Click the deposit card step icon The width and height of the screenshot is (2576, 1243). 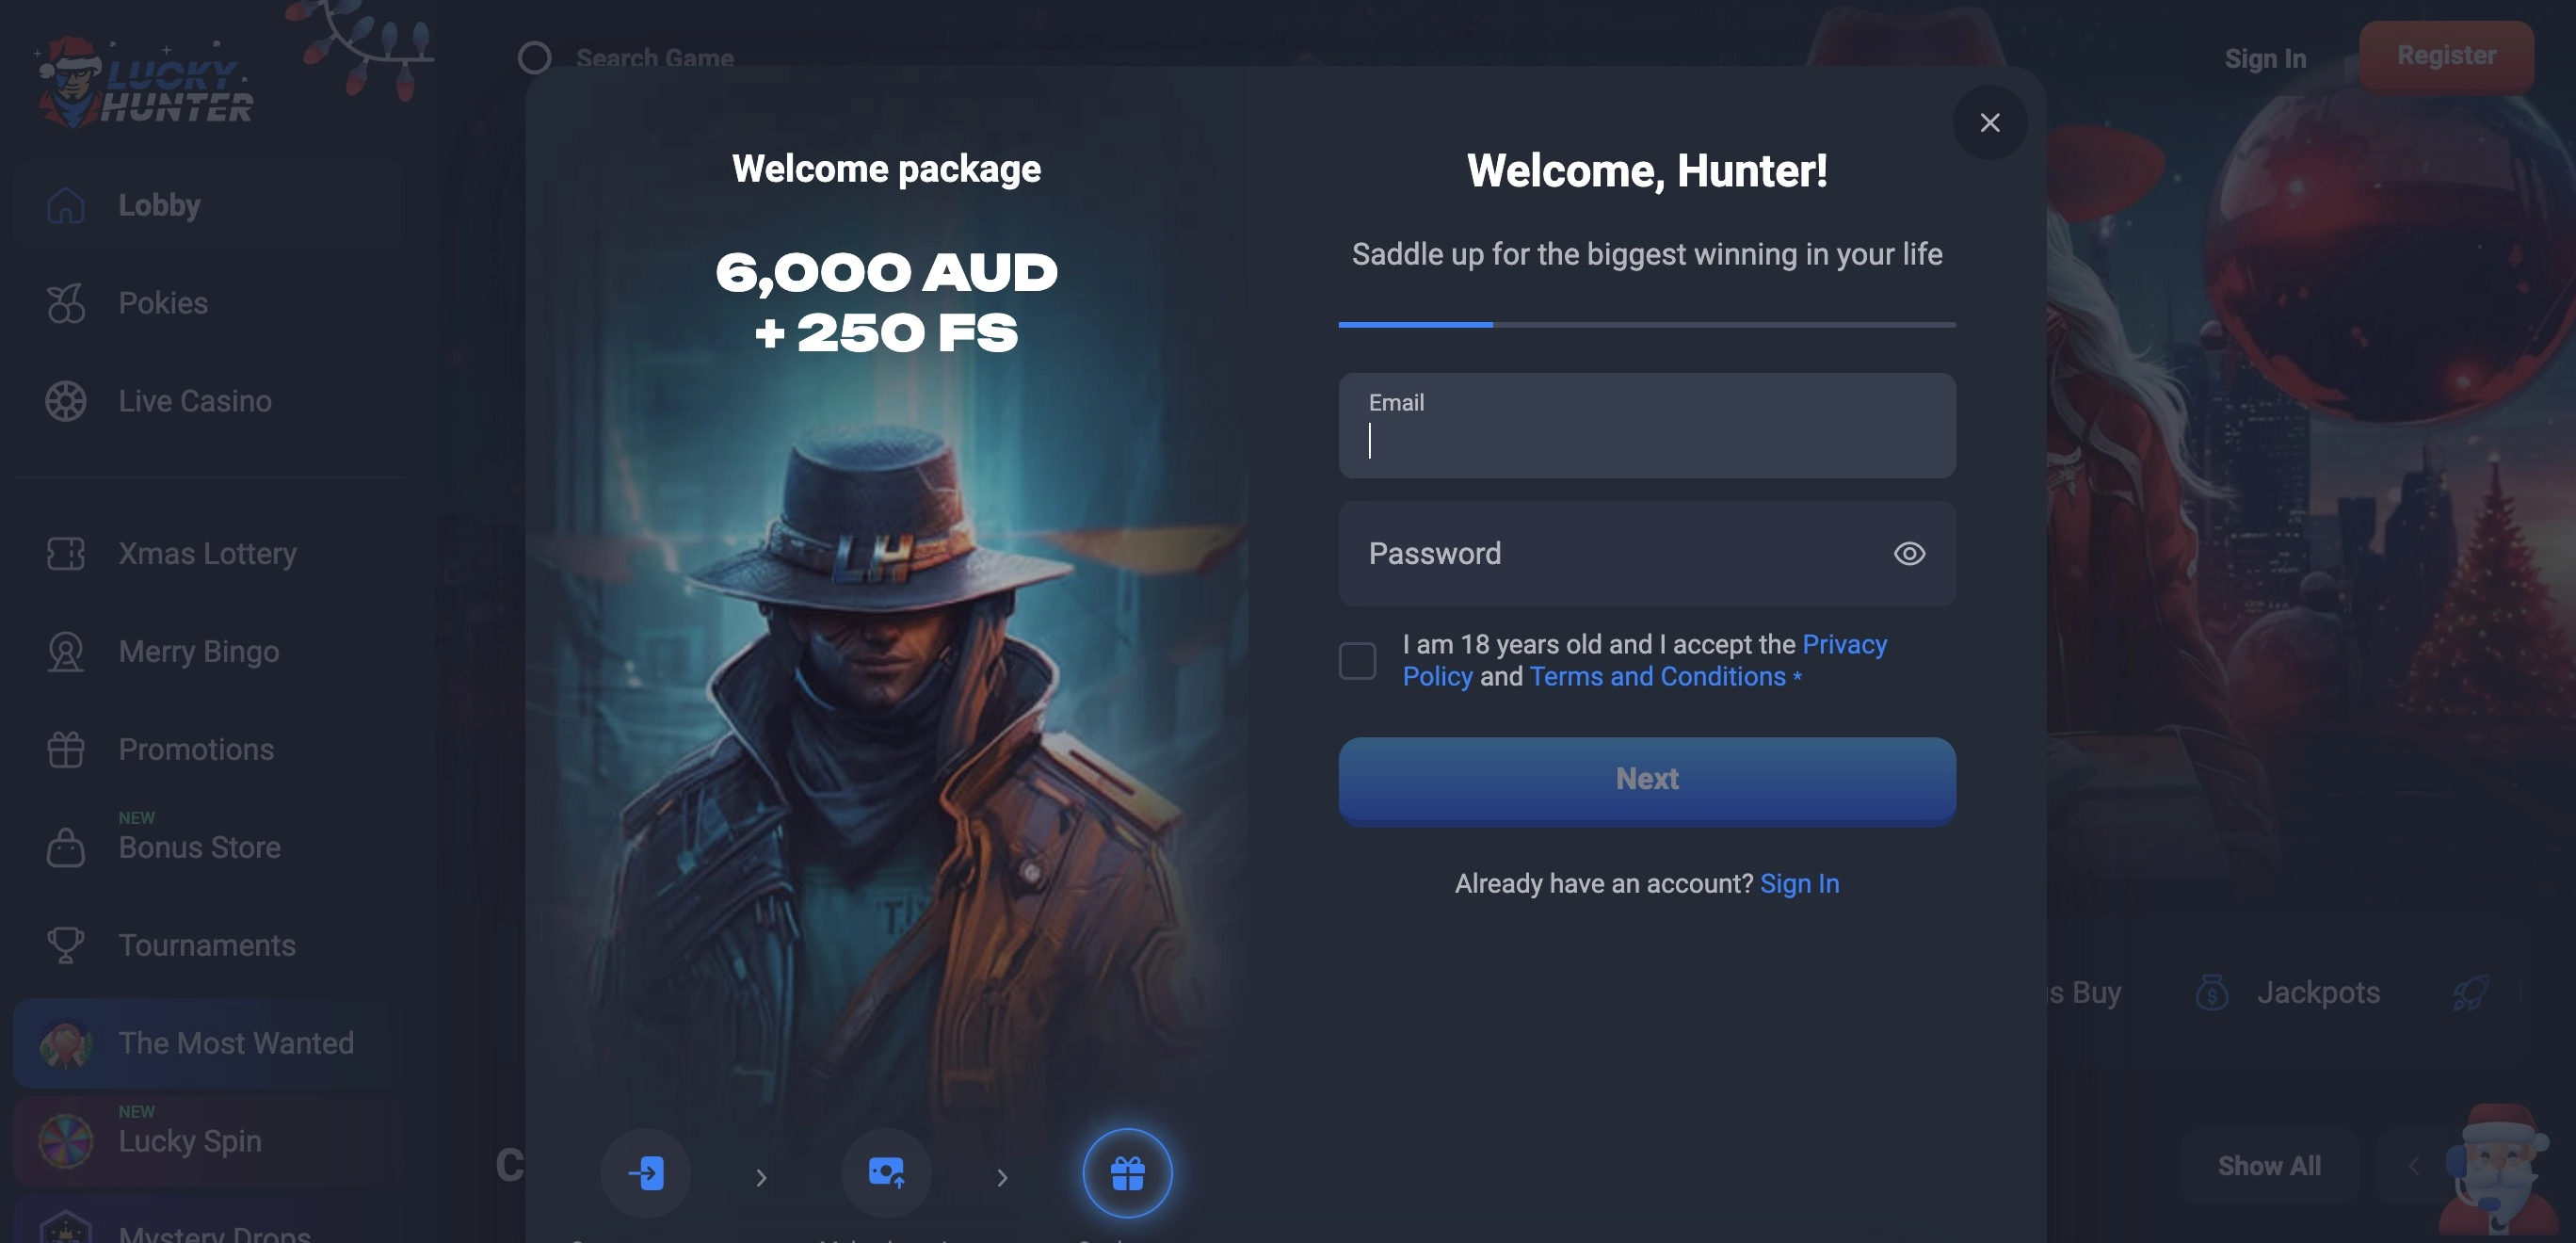tap(886, 1172)
